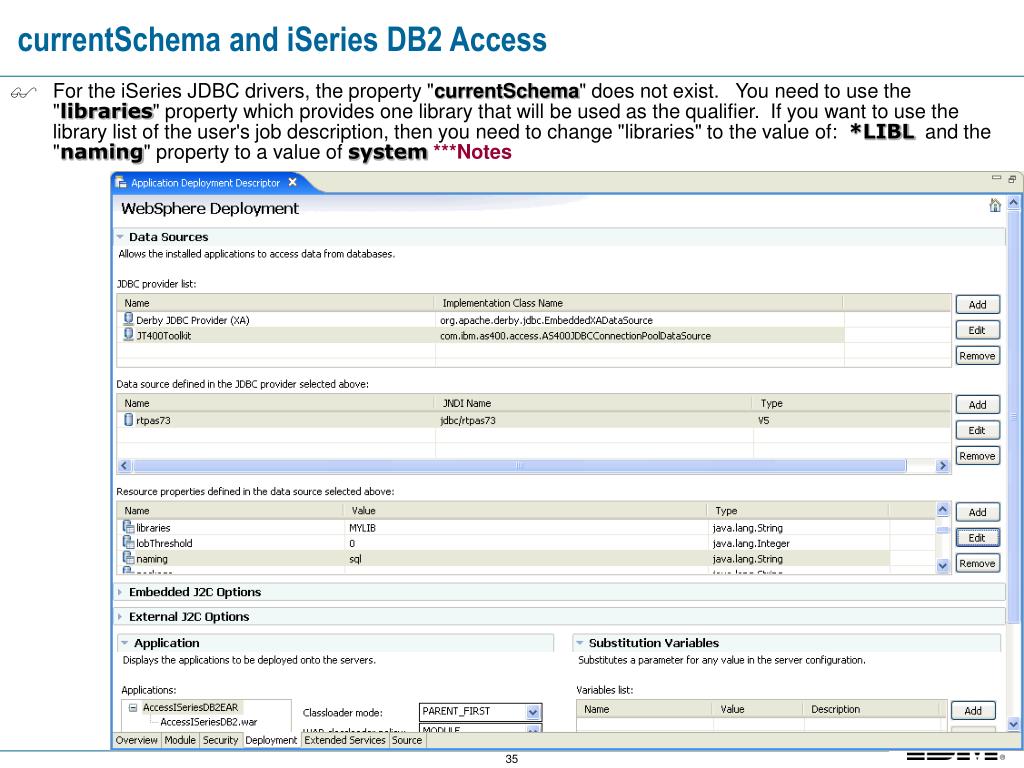Image resolution: width=1024 pixels, height=768 pixels.
Task: Switch to the Deployment tab
Action: click(271, 740)
